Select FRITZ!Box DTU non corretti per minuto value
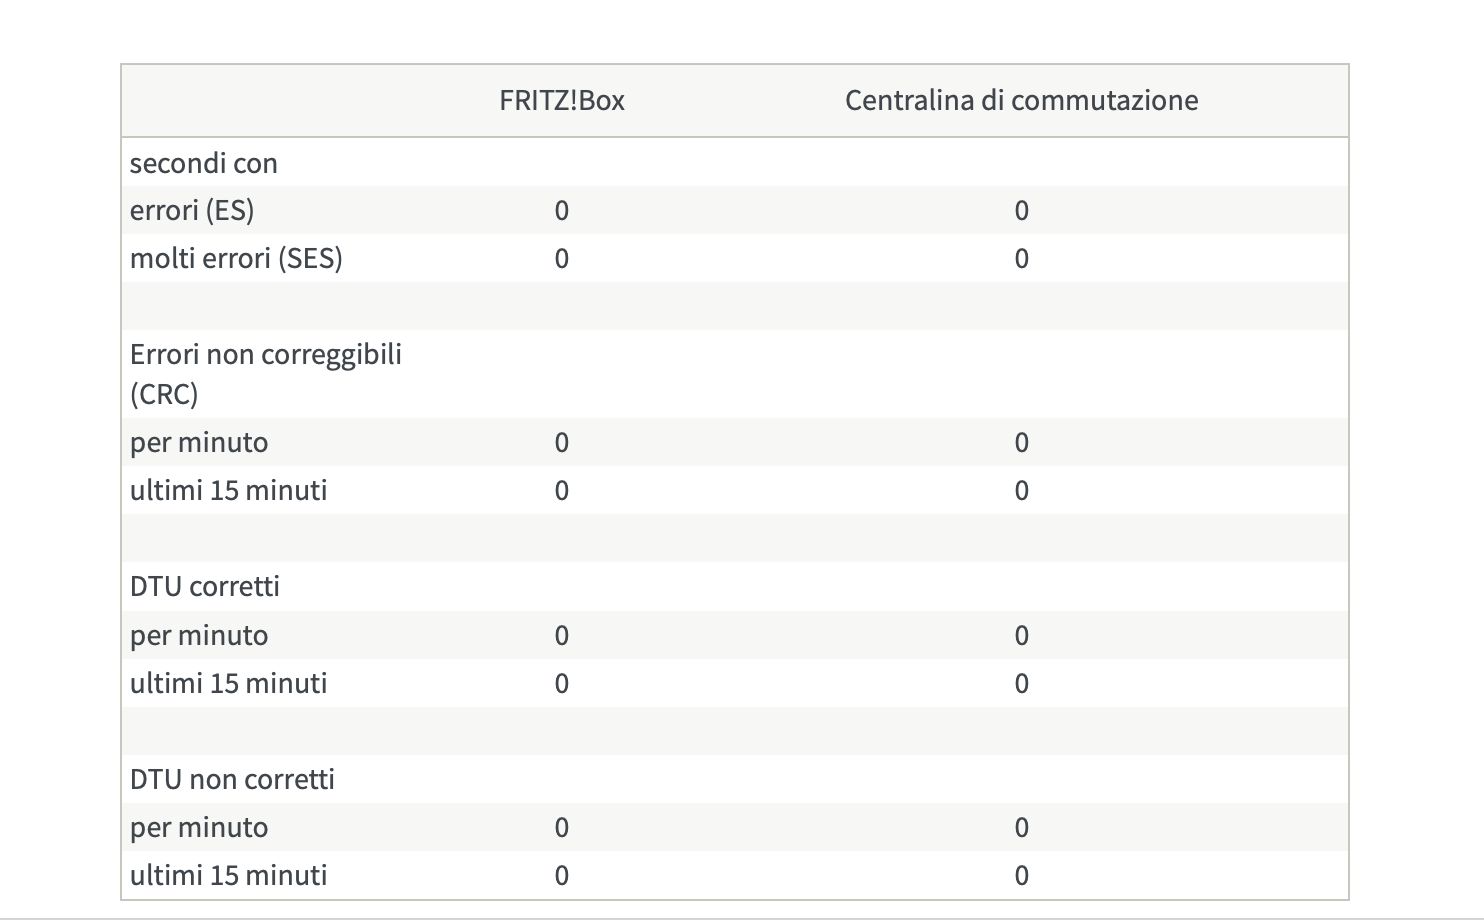The height and width of the screenshot is (920, 1484). [561, 827]
